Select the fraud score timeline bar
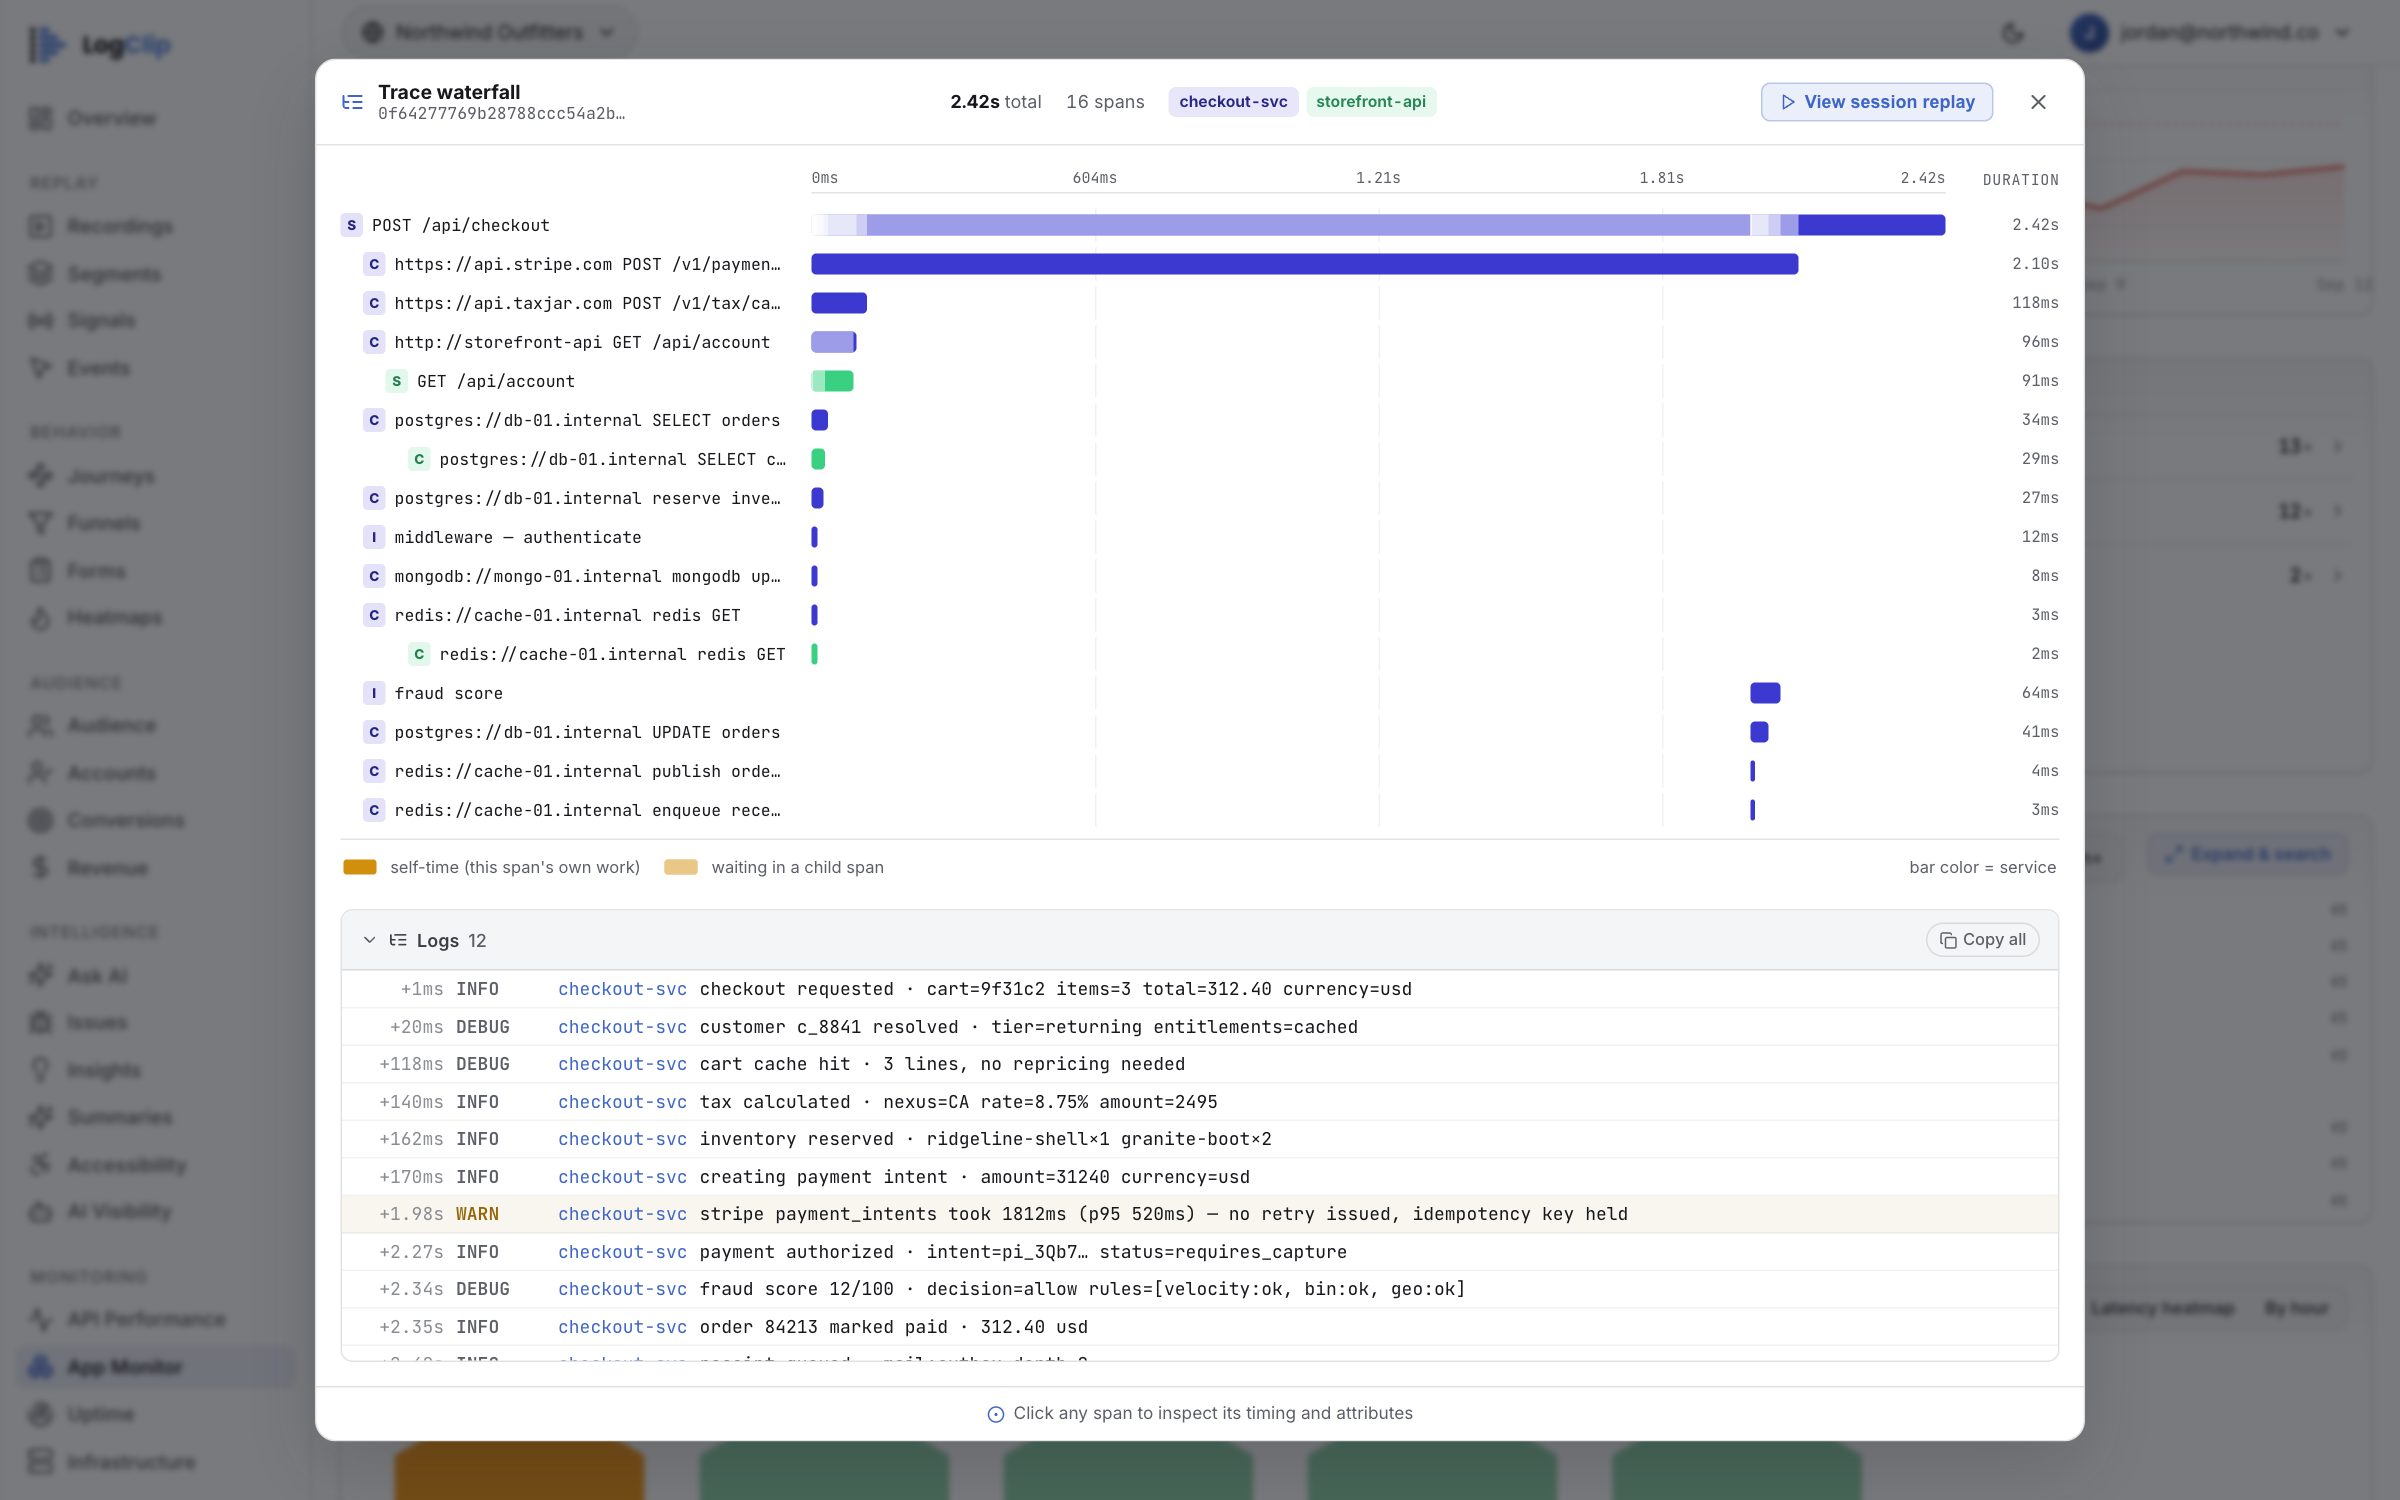The height and width of the screenshot is (1500, 2400). (x=1765, y=693)
